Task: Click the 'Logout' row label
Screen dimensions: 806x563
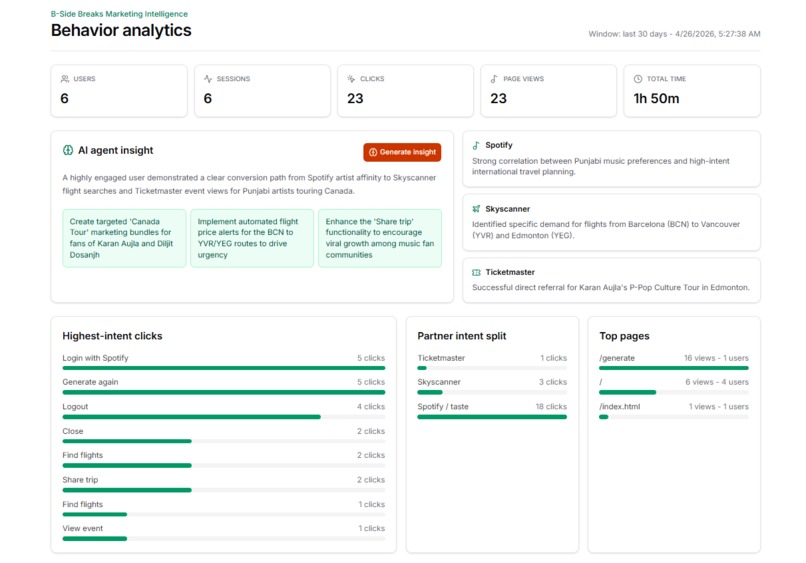Action: [x=75, y=407]
